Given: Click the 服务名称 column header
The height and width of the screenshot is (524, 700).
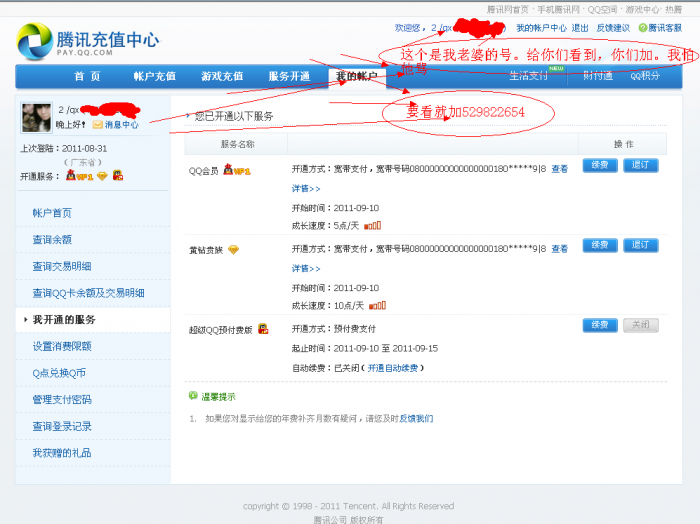Looking at the screenshot, I should click(237, 144).
